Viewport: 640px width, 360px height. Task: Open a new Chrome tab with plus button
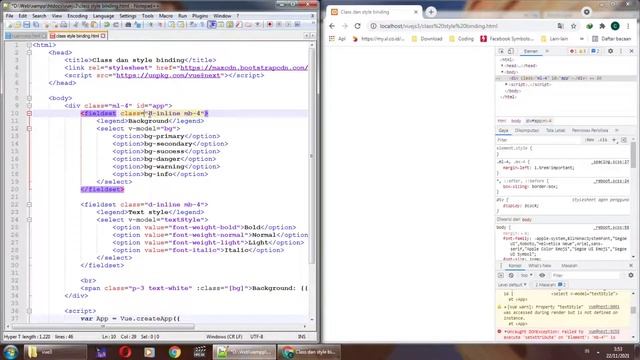click(431, 12)
